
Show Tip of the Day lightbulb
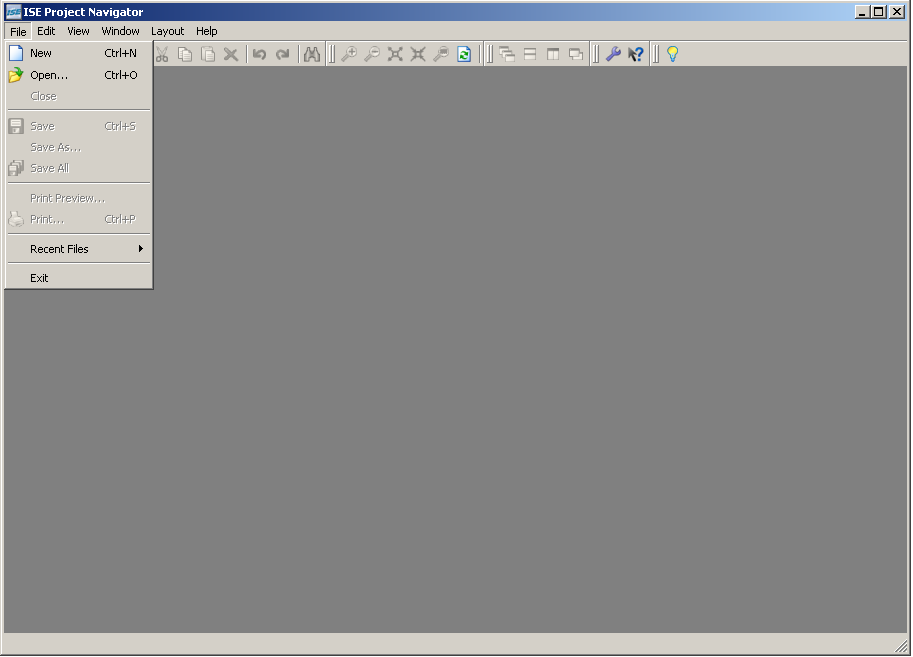pyautogui.click(x=673, y=54)
